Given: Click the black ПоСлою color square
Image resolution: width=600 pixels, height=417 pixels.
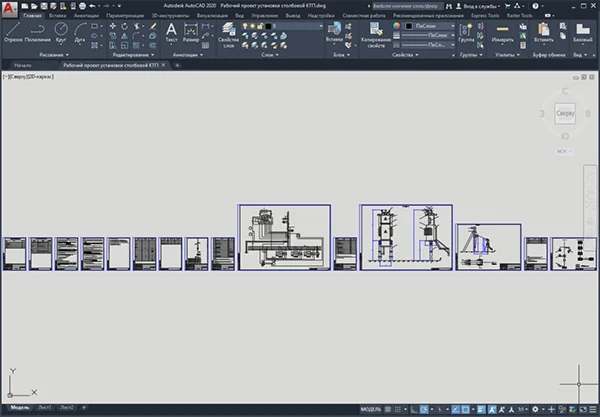Looking at the screenshot, I should (409, 26).
